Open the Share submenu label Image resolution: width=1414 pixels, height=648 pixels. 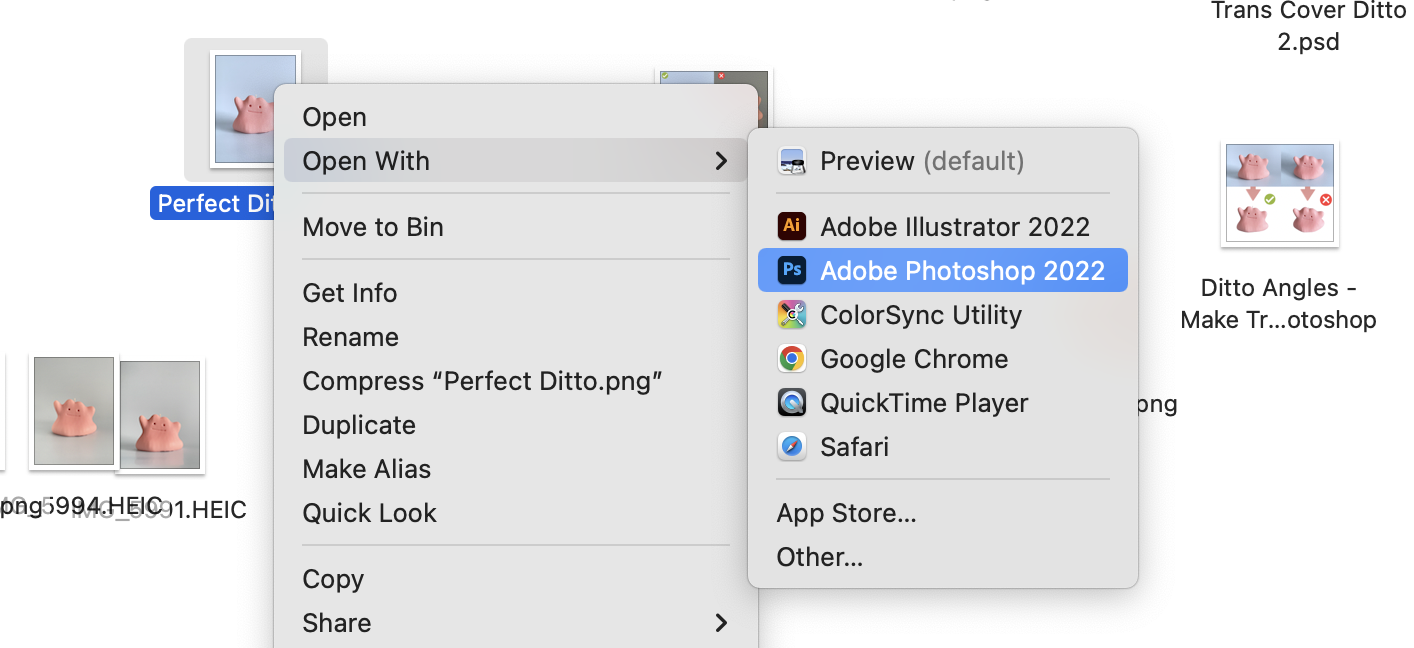point(337,623)
